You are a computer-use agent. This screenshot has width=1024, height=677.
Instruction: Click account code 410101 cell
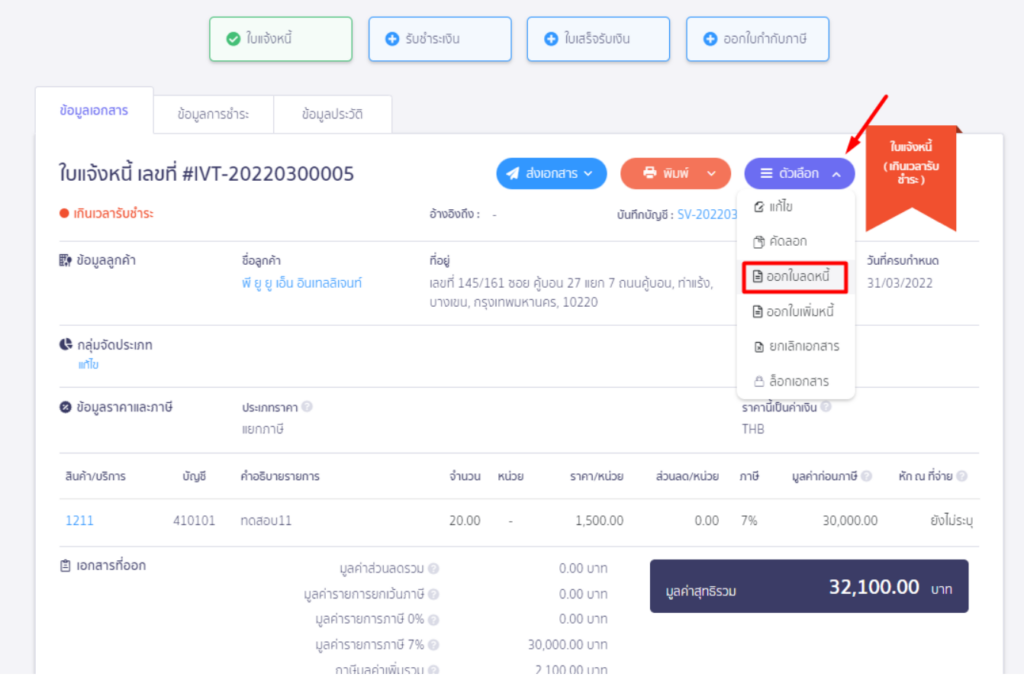click(x=194, y=521)
